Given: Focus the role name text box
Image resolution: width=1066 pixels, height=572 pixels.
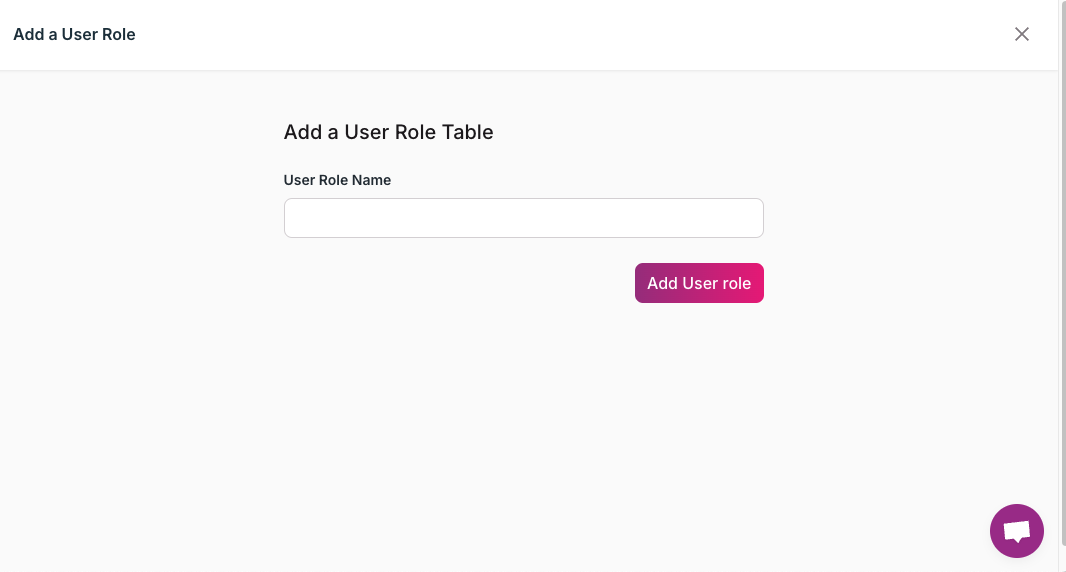Looking at the screenshot, I should coord(523,218).
